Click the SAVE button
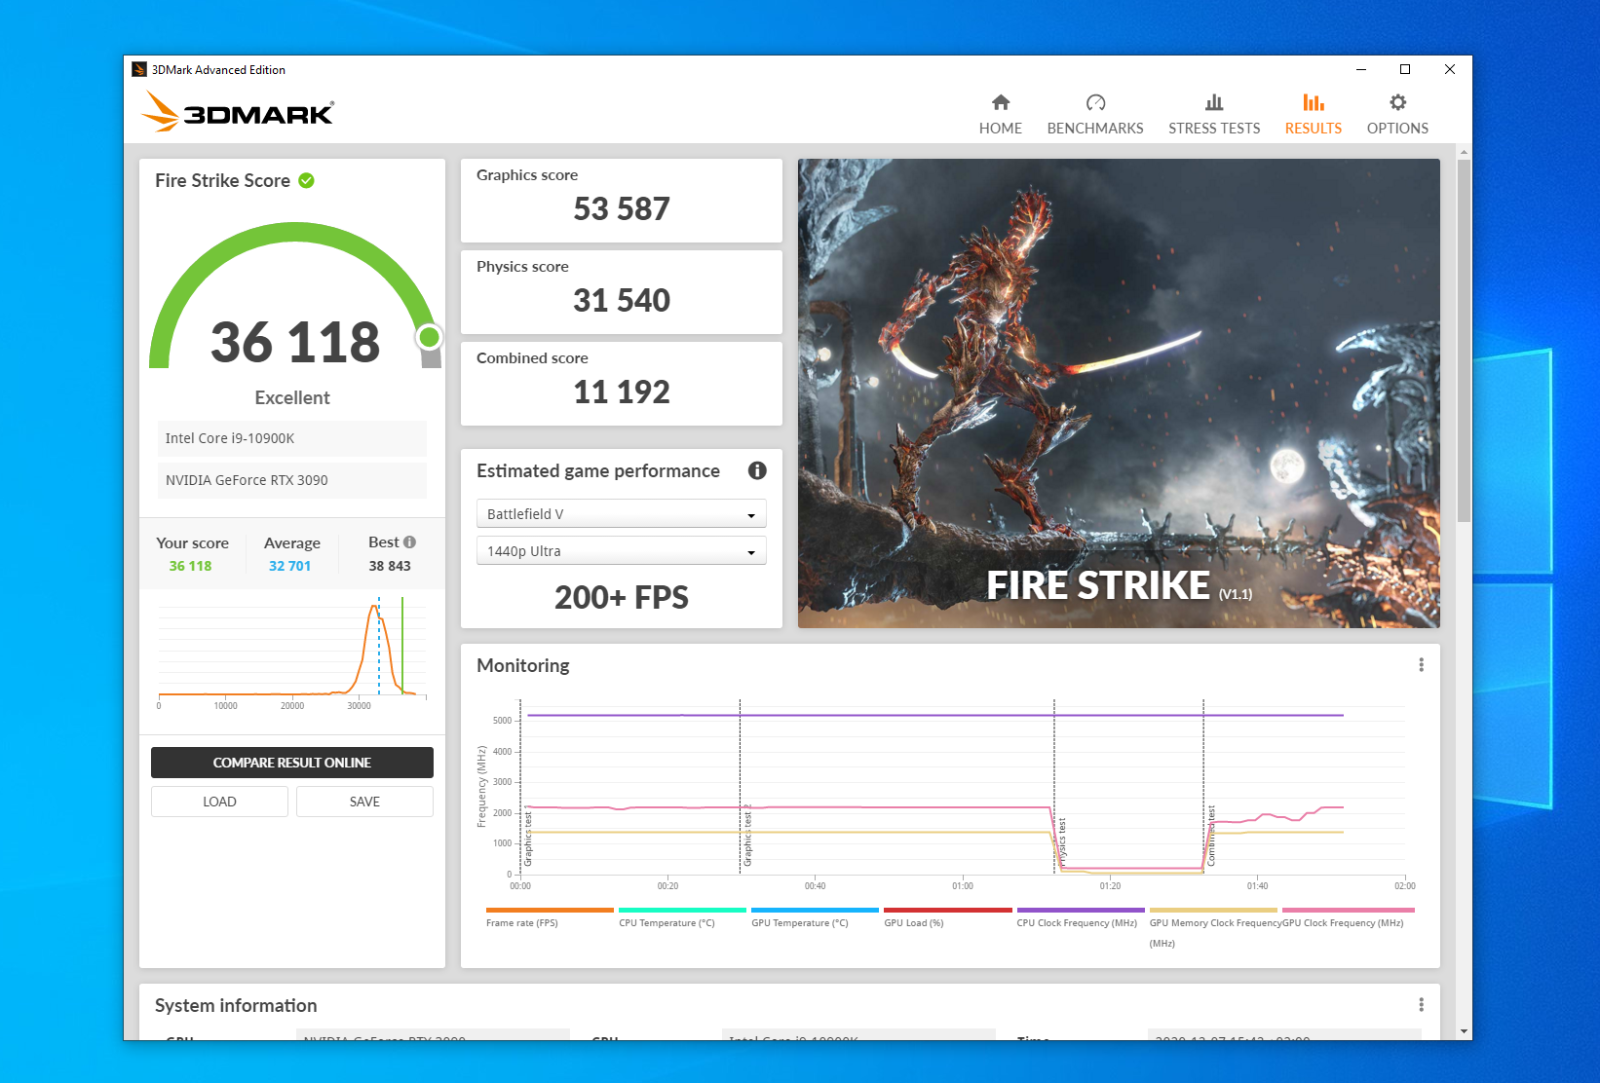Viewport: 1600px width, 1083px height. [364, 802]
